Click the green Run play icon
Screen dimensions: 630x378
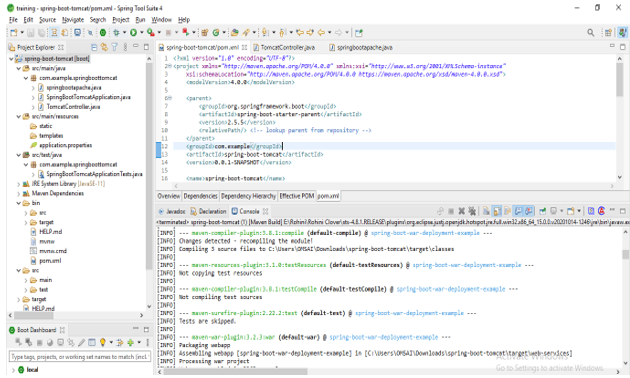133,33
